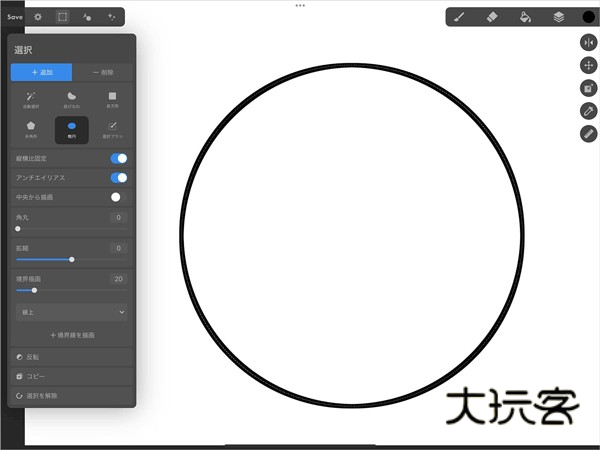
Task: Switch to the 追加 tab
Action: click(x=41, y=72)
